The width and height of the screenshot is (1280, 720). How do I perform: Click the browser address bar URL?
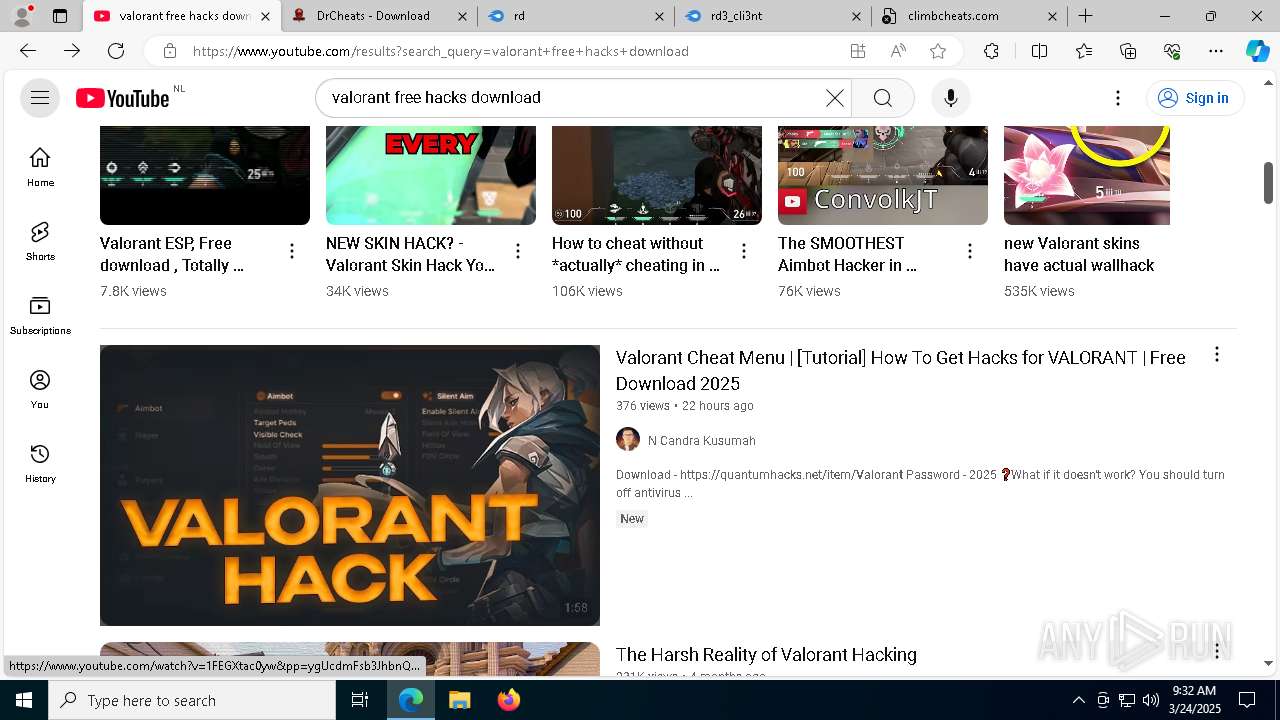pos(440,51)
